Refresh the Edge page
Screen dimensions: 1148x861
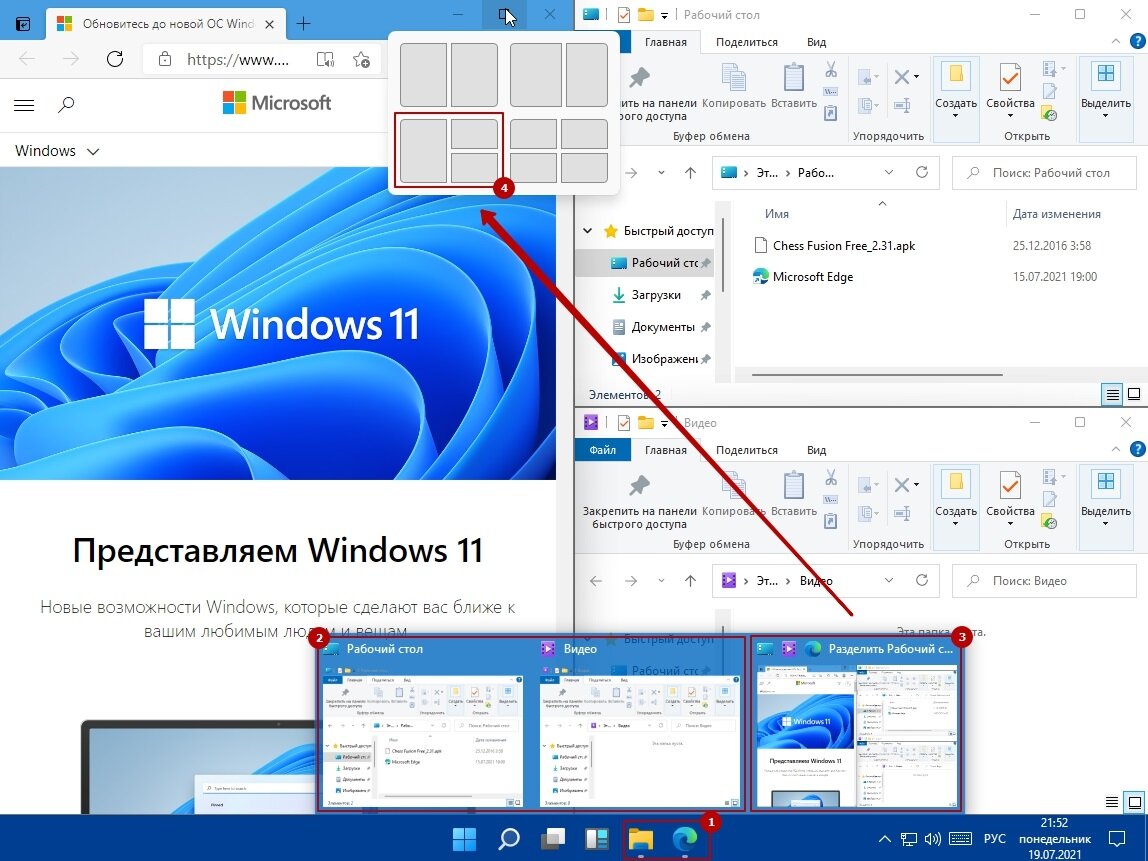point(115,59)
